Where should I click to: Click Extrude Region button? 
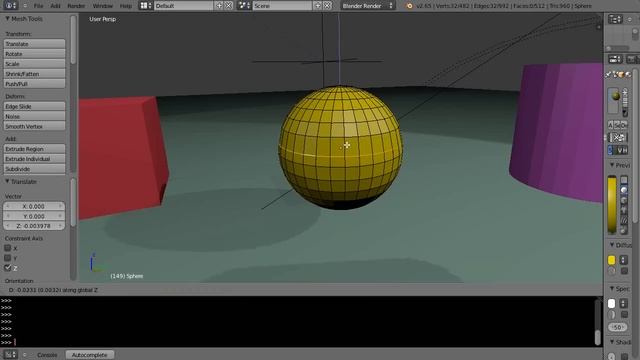pyautogui.click(x=34, y=149)
